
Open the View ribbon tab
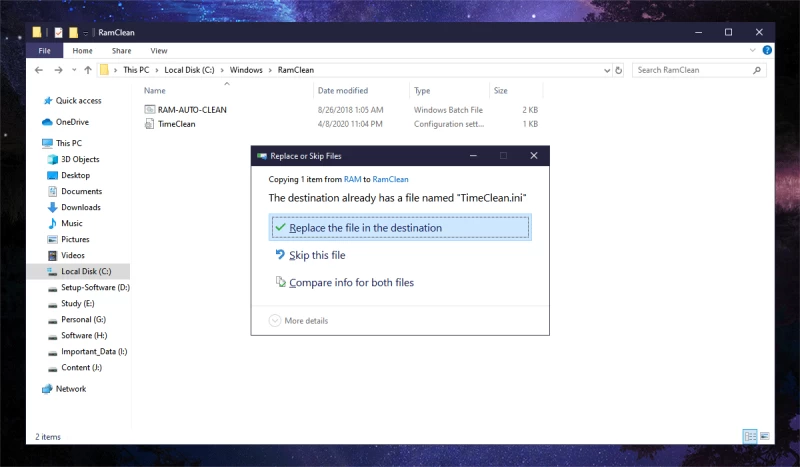tap(159, 51)
